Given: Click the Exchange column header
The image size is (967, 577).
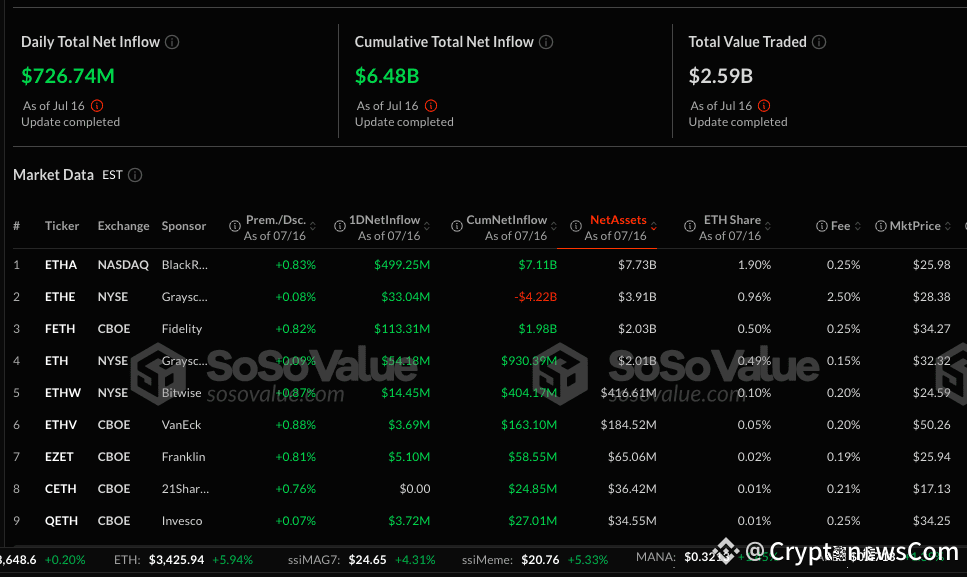Looking at the screenshot, I should point(123,226).
